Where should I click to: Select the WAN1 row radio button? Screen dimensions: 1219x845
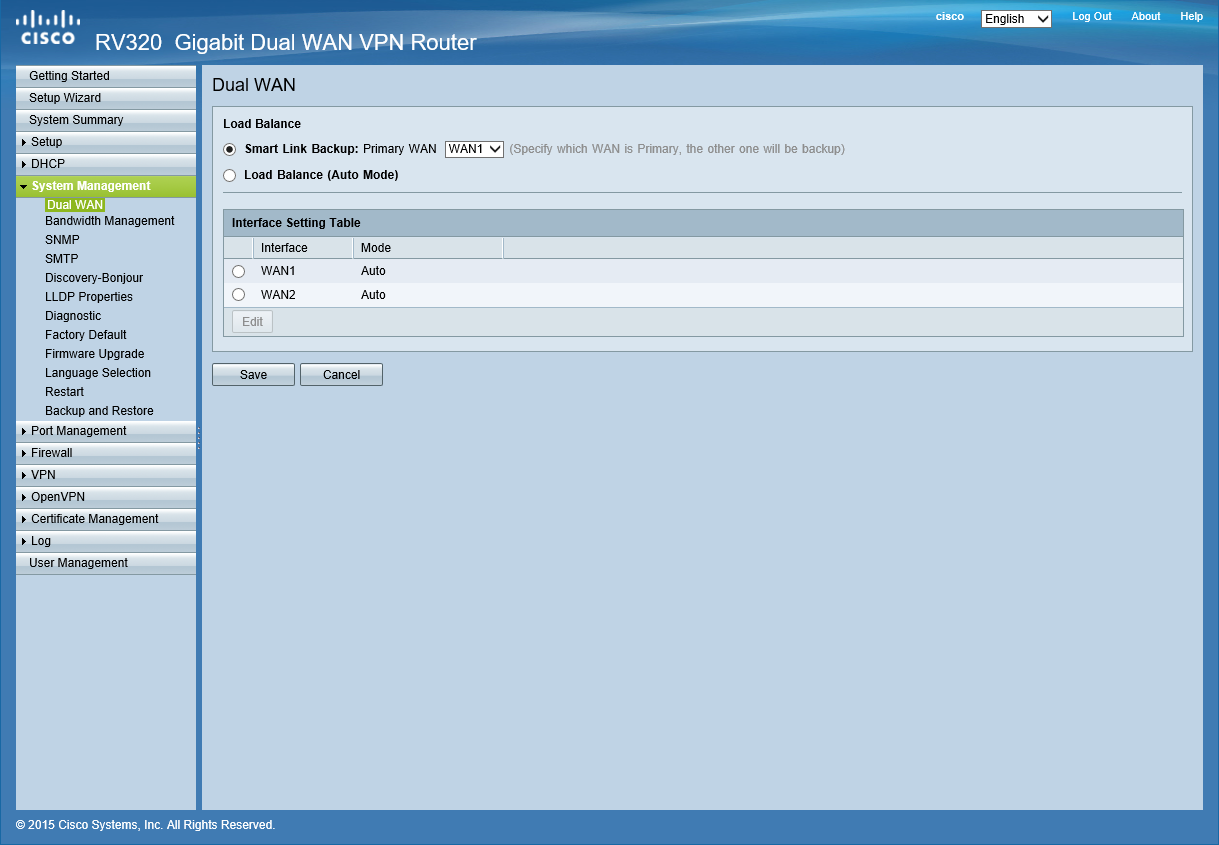pos(238,271)
